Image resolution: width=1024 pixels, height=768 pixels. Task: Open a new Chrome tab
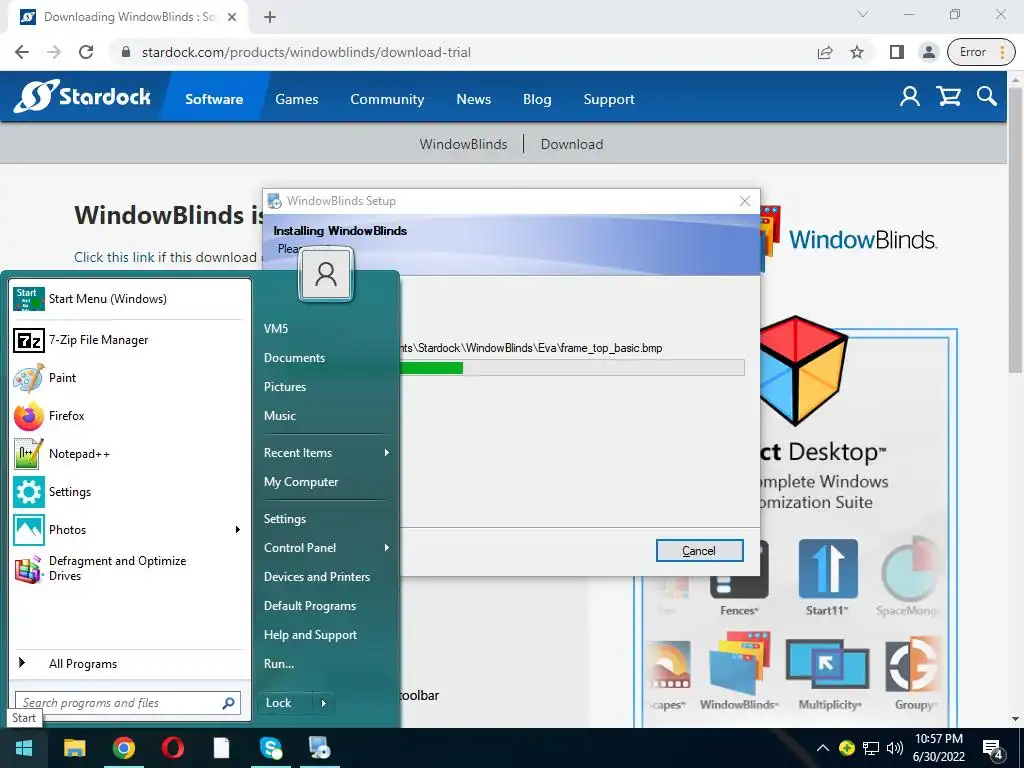coord(270,17)
